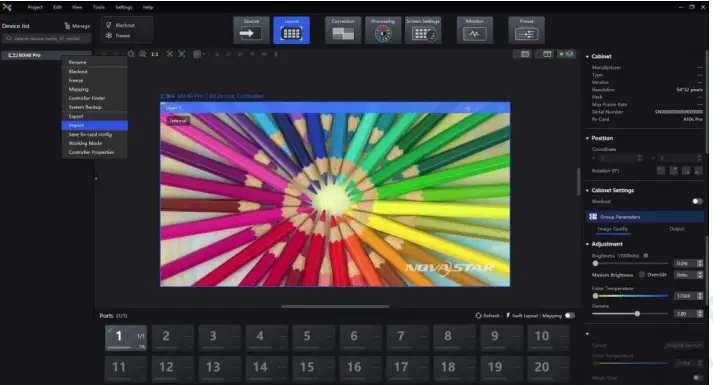This screenshot has width=713, height=385.
Task: Click the Blackout icon in top toolbar
Action: [109, 25]
